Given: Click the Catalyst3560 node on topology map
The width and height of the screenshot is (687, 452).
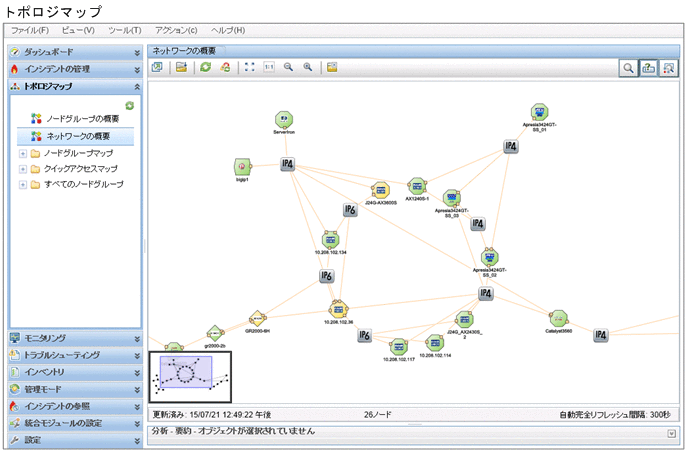Looking at the screenshot, I should click(x=558, y=318).
